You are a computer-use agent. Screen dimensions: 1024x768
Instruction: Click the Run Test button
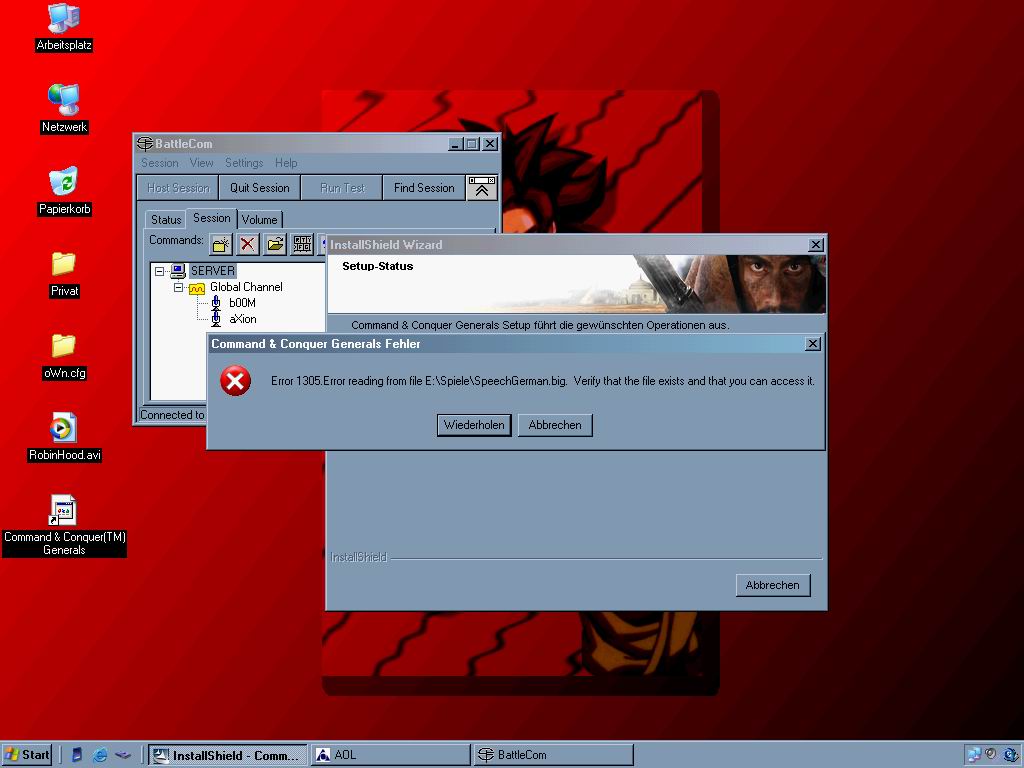[x=342, y=187]
